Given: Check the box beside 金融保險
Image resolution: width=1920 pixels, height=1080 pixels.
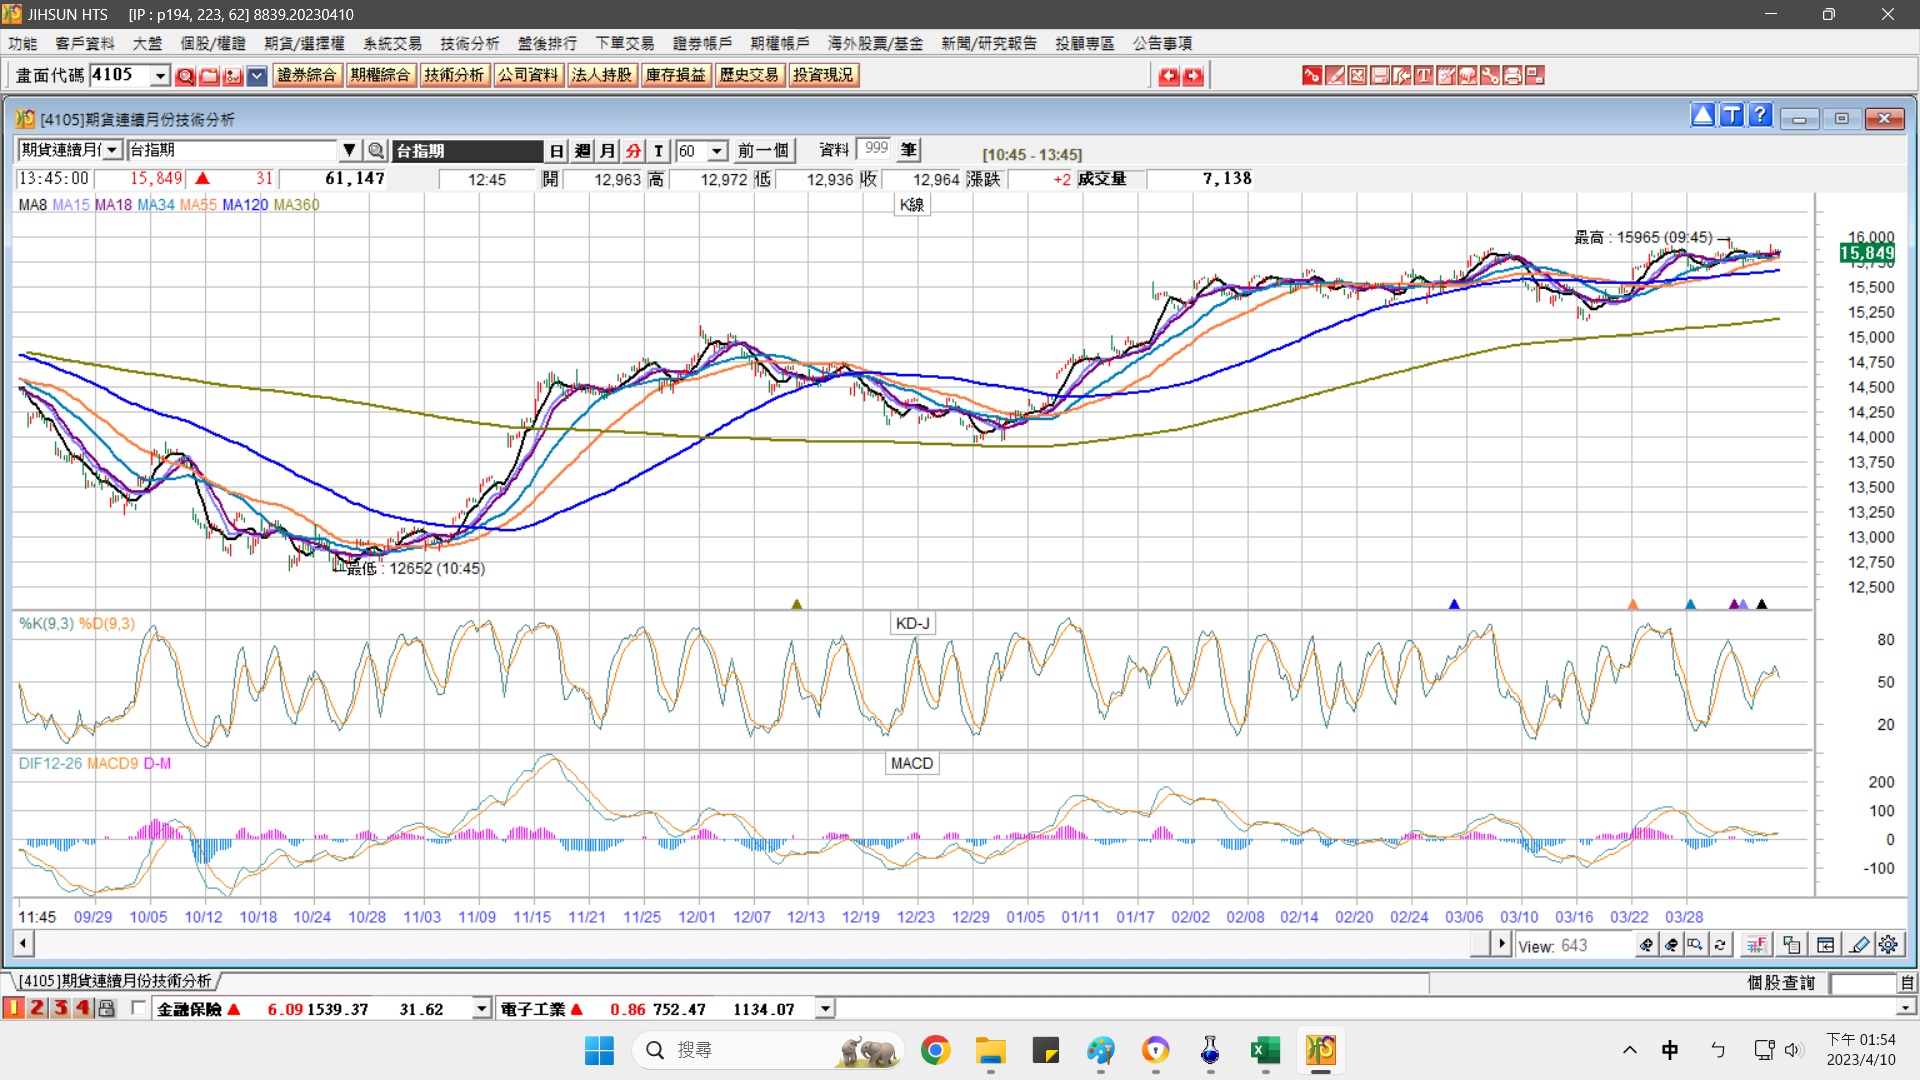Looking at the screenshot, I should point(139,1008).
